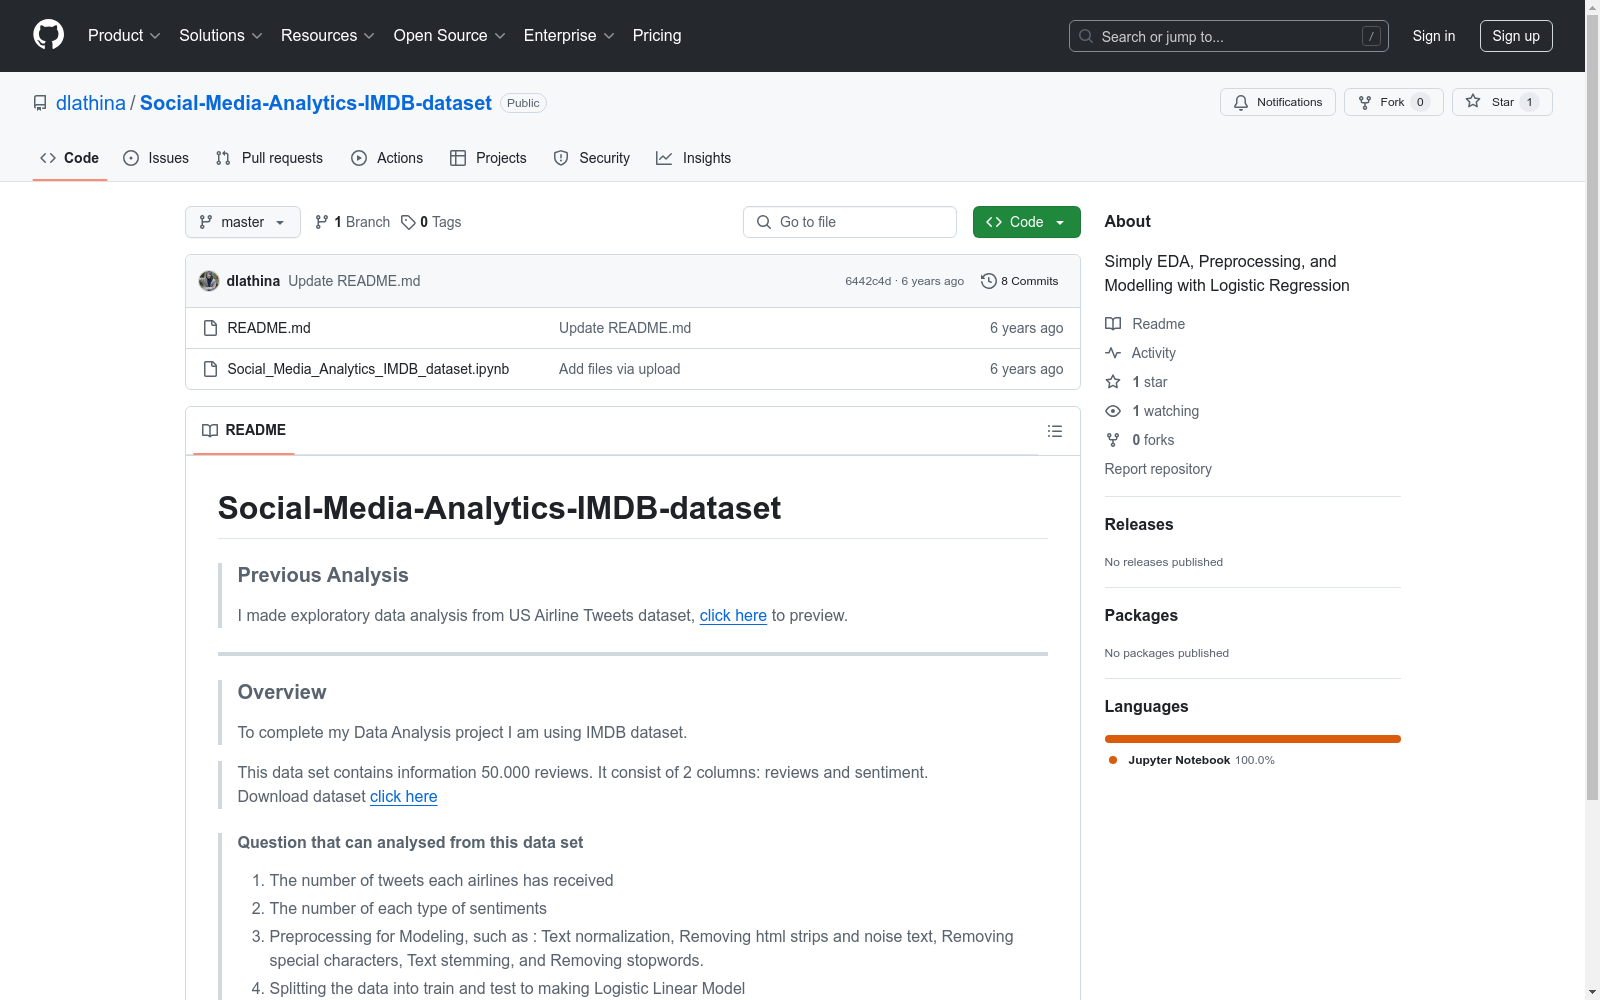Open the Security tab
This screenshot has height=1000, width=1600.
click(592, 158)
